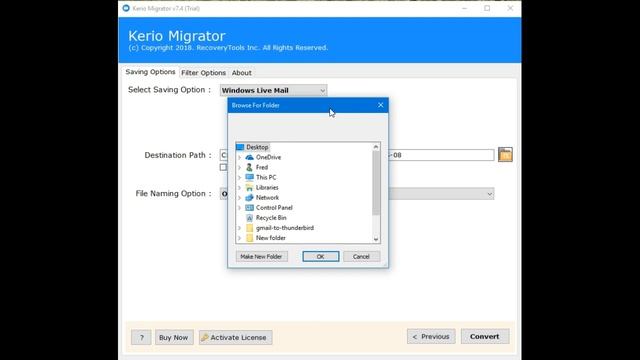The width and height of the screenshot is (640, 360).
Task: Select the 'Recycle Bin' text label
Action: click(x=271, y=218)
